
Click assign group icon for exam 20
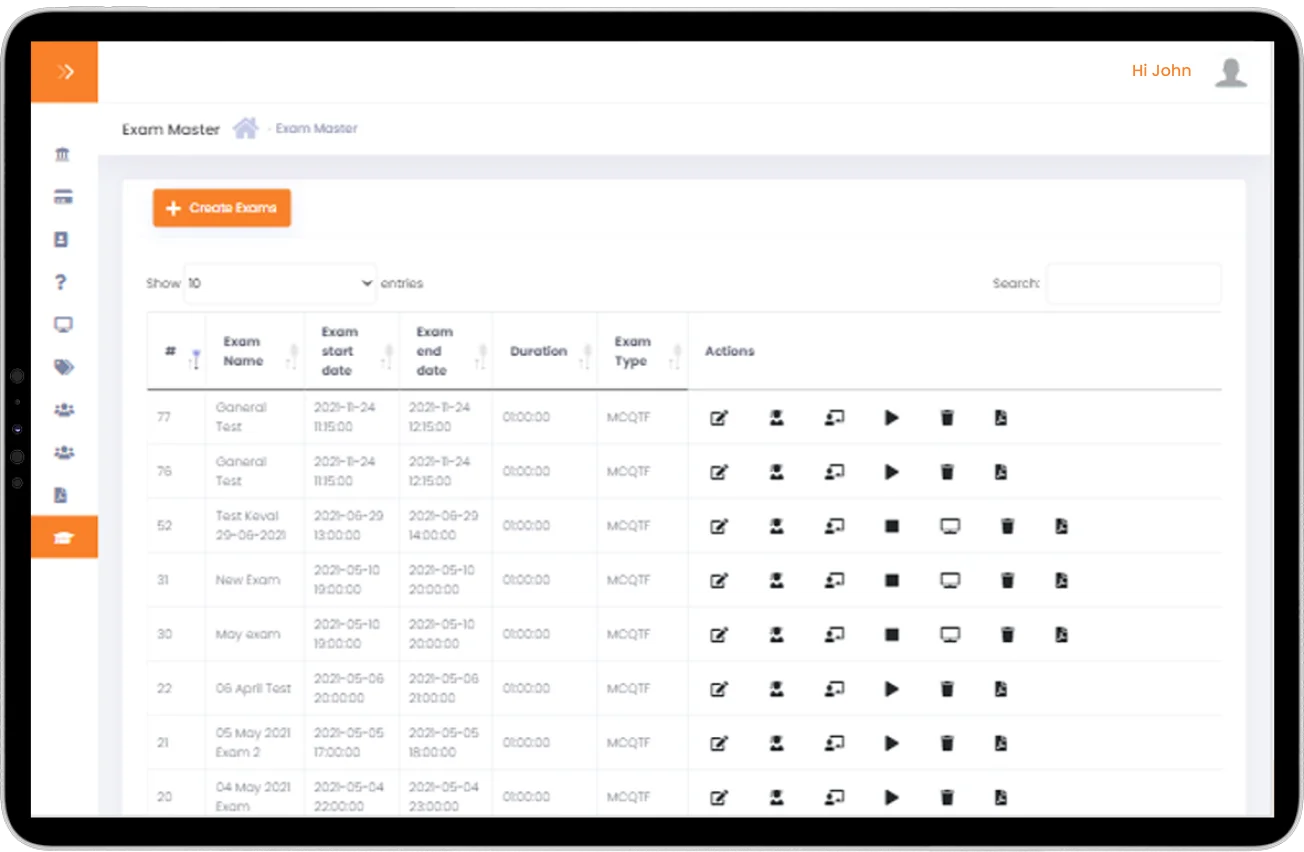(834, 797)
